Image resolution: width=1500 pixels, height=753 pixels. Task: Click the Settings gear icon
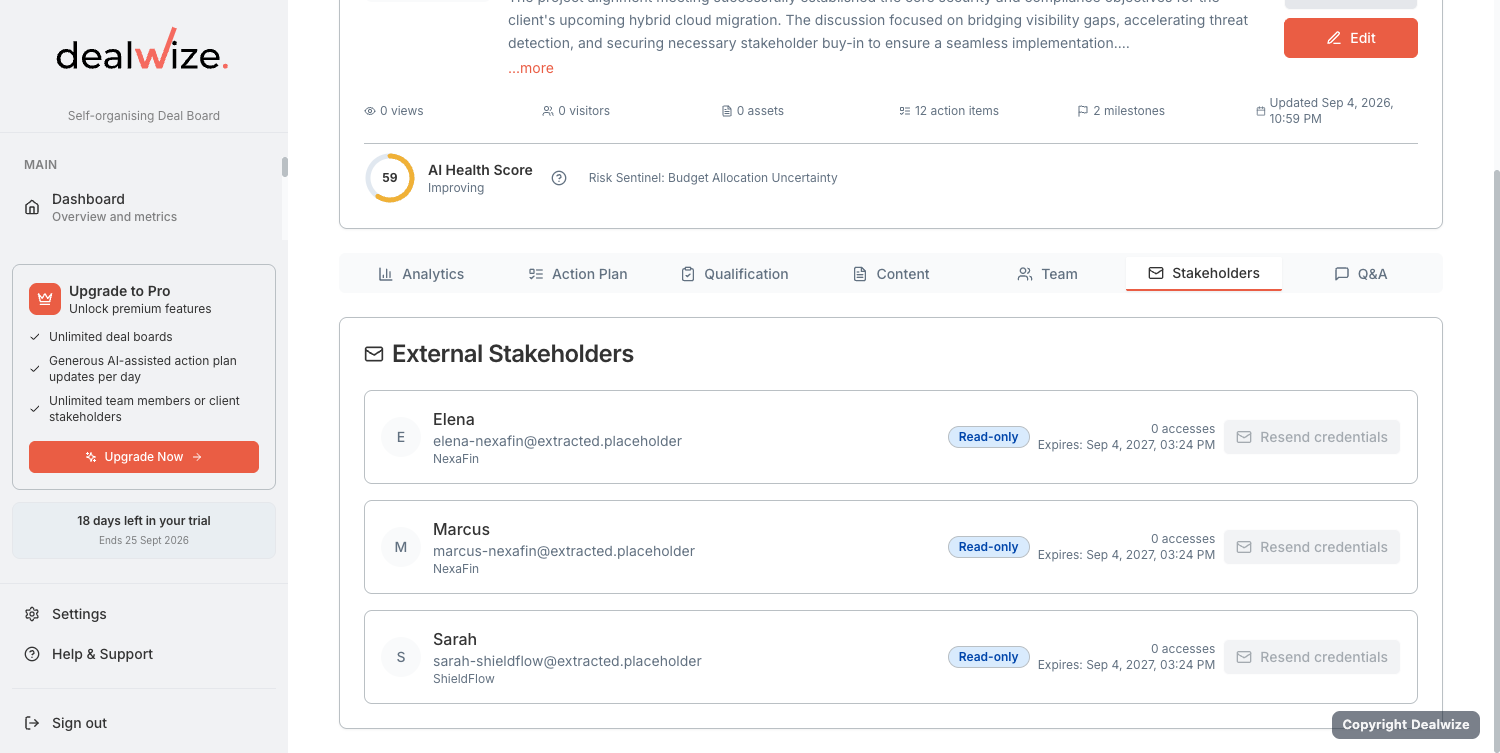click(x=32, y=614)
